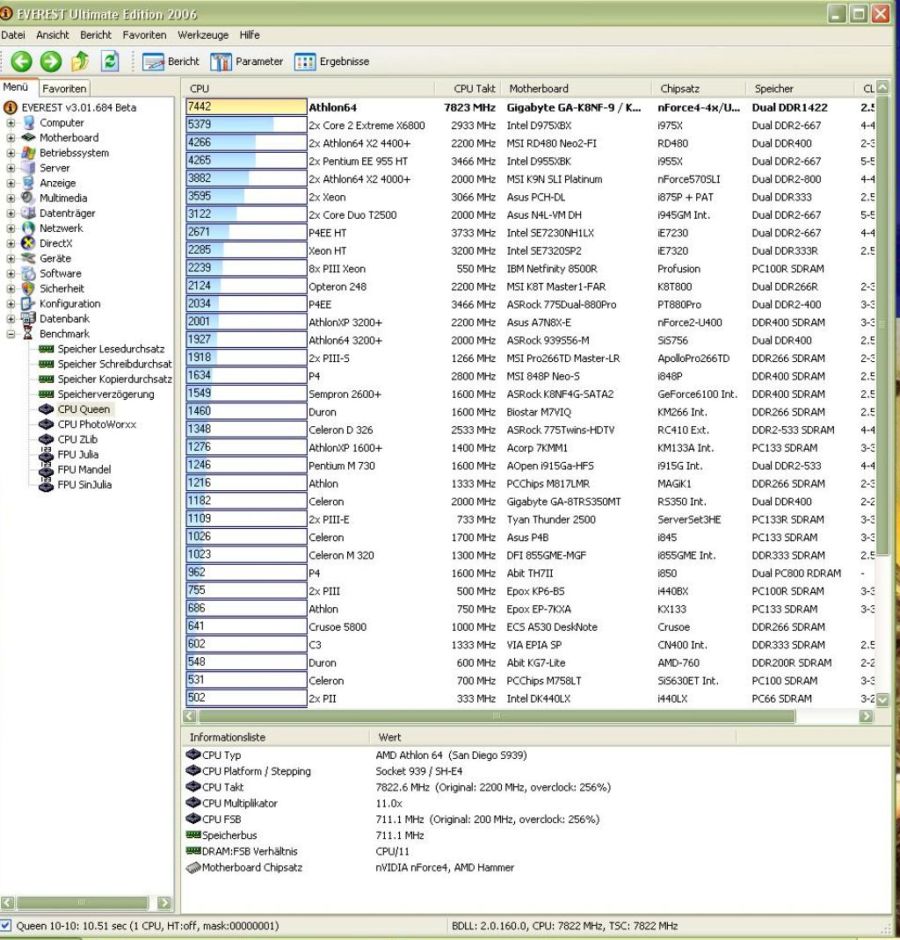Select the Multimedia speaker icon

[28, 198]
